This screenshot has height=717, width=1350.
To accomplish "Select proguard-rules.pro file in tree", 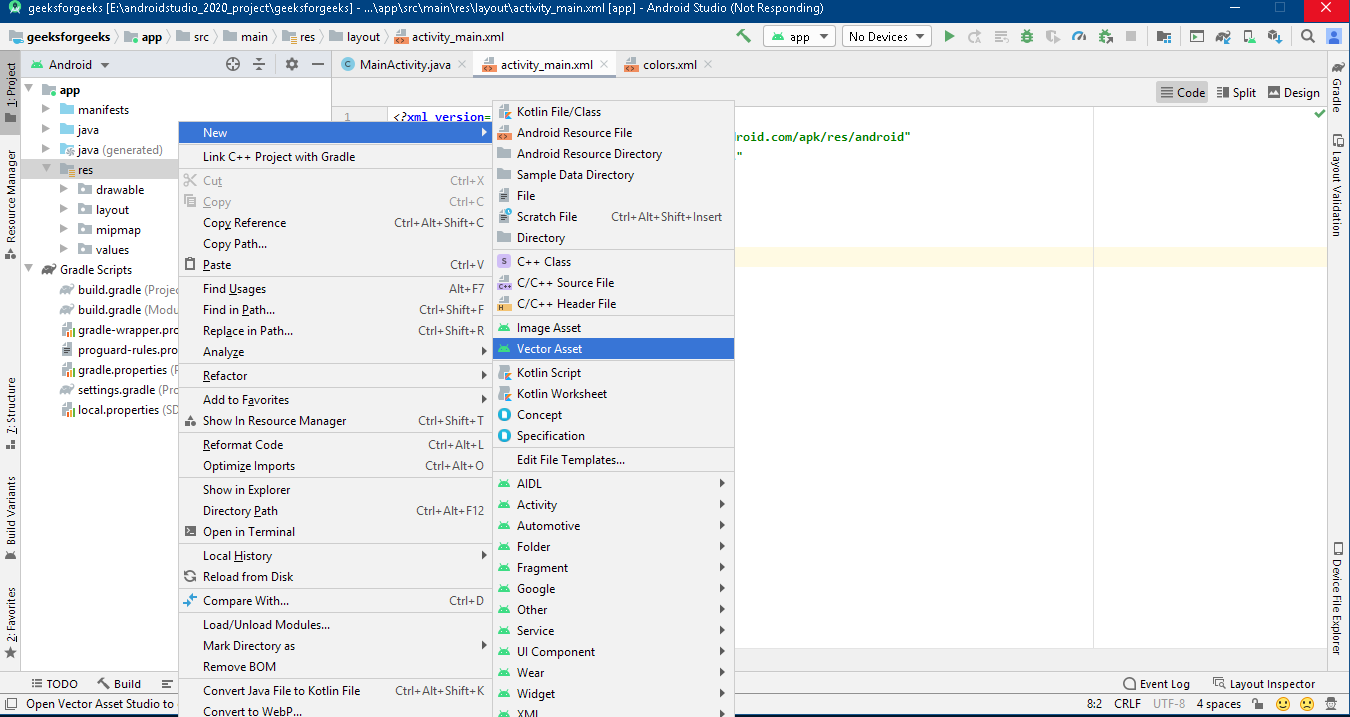I will tap(118, 350).
